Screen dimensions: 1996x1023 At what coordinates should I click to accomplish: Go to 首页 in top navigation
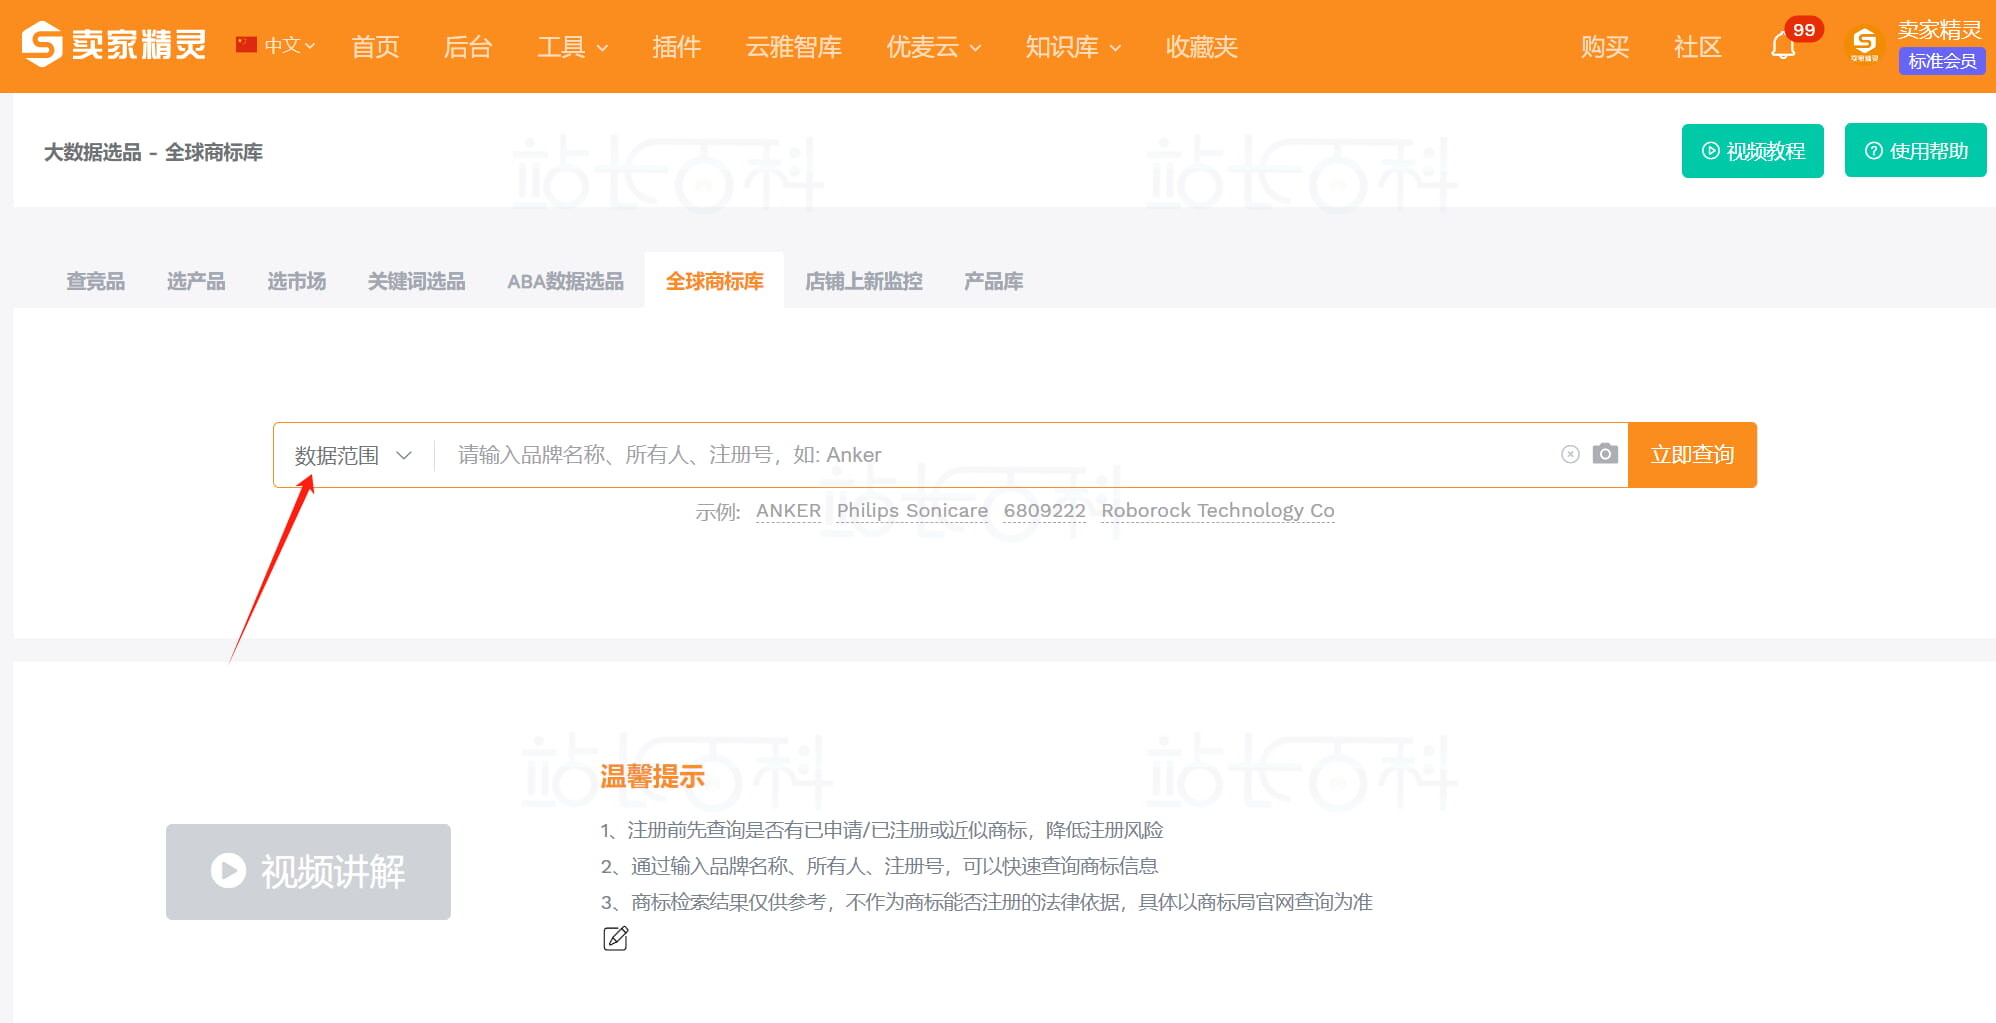[376, 47]
